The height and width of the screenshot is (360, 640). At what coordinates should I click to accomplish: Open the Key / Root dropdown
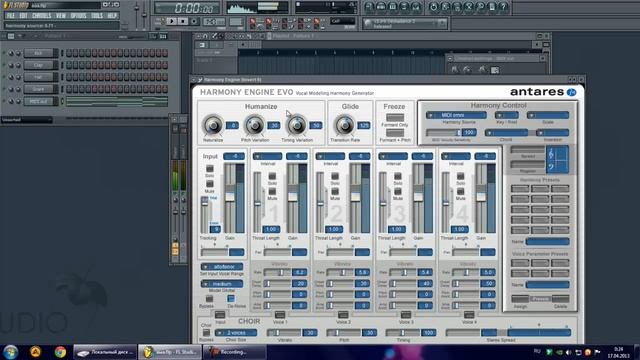507,116
